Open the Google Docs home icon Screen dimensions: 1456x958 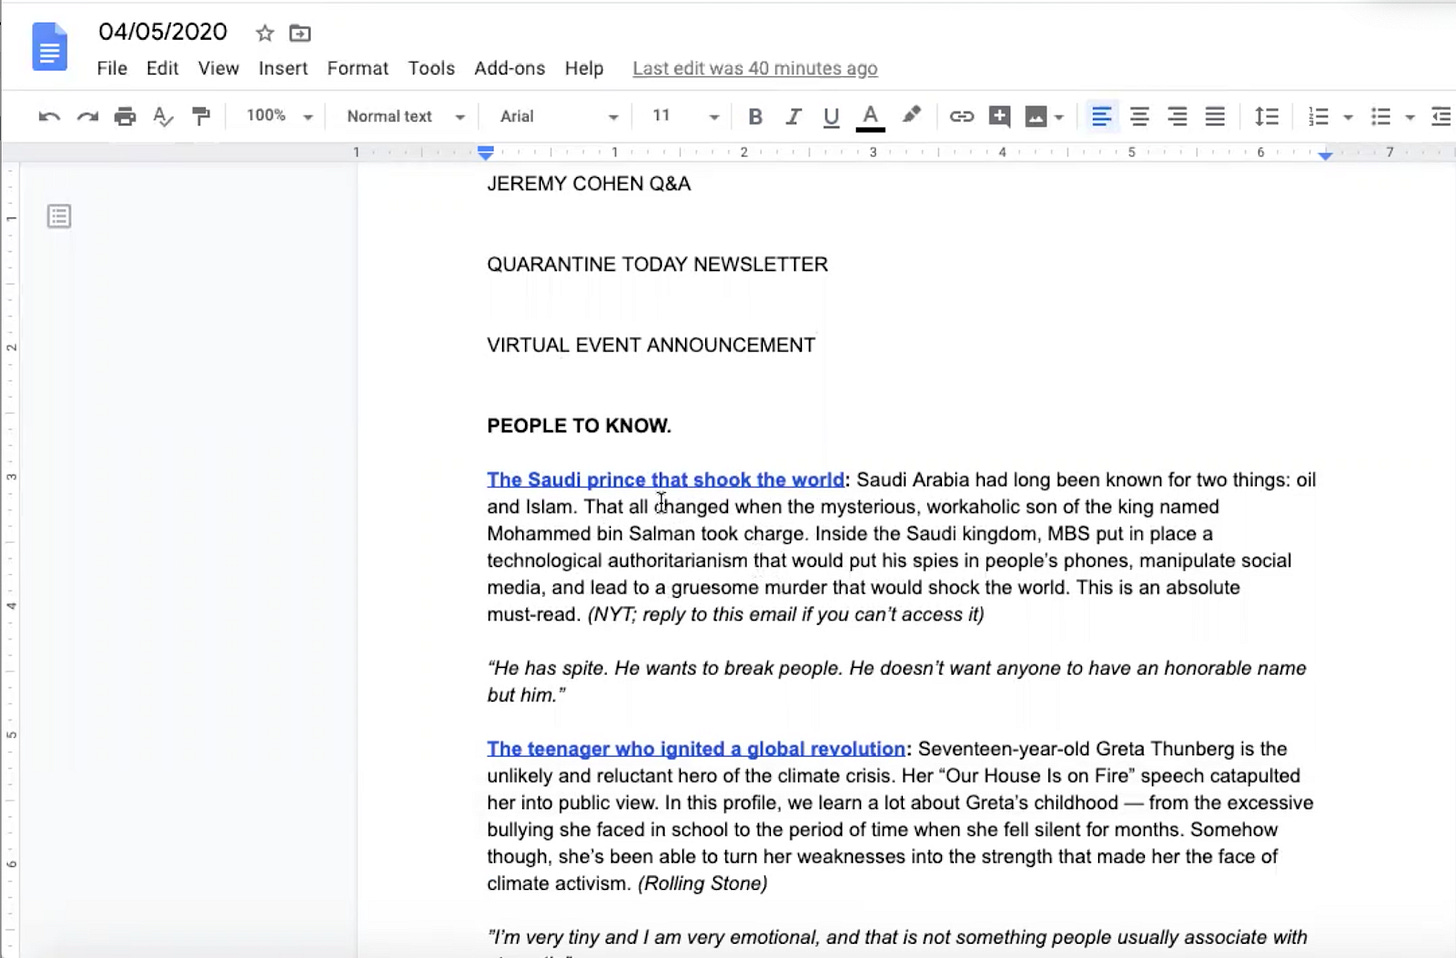pos(49,48)
